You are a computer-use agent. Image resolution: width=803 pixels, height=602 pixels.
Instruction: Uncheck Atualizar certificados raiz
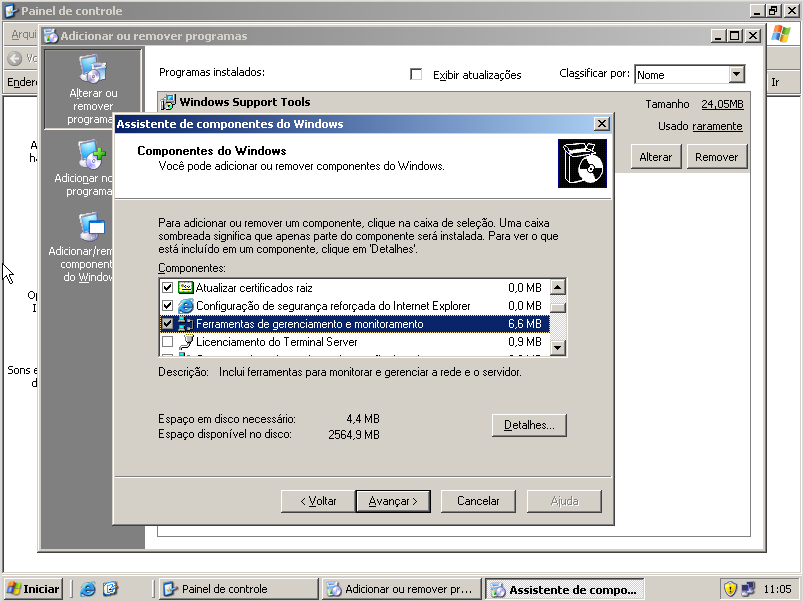(169, 287)
